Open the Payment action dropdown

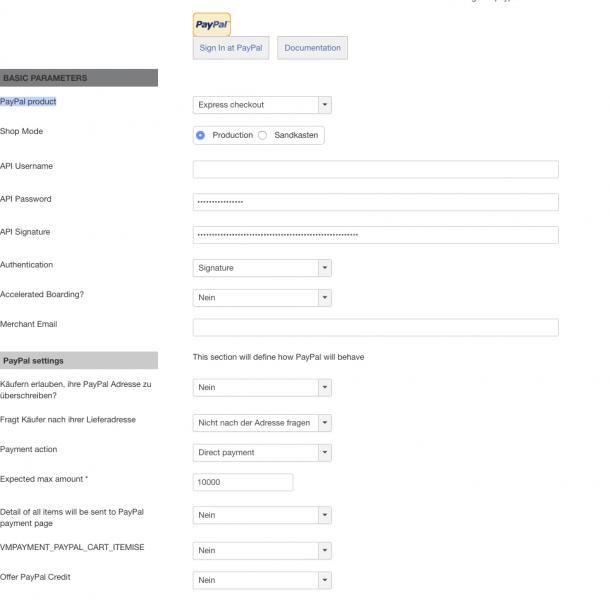[x=261, y=453]
